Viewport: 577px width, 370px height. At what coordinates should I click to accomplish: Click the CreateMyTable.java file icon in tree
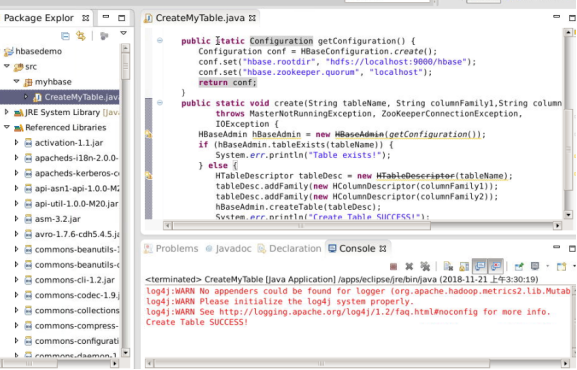(x=38, y=98)
